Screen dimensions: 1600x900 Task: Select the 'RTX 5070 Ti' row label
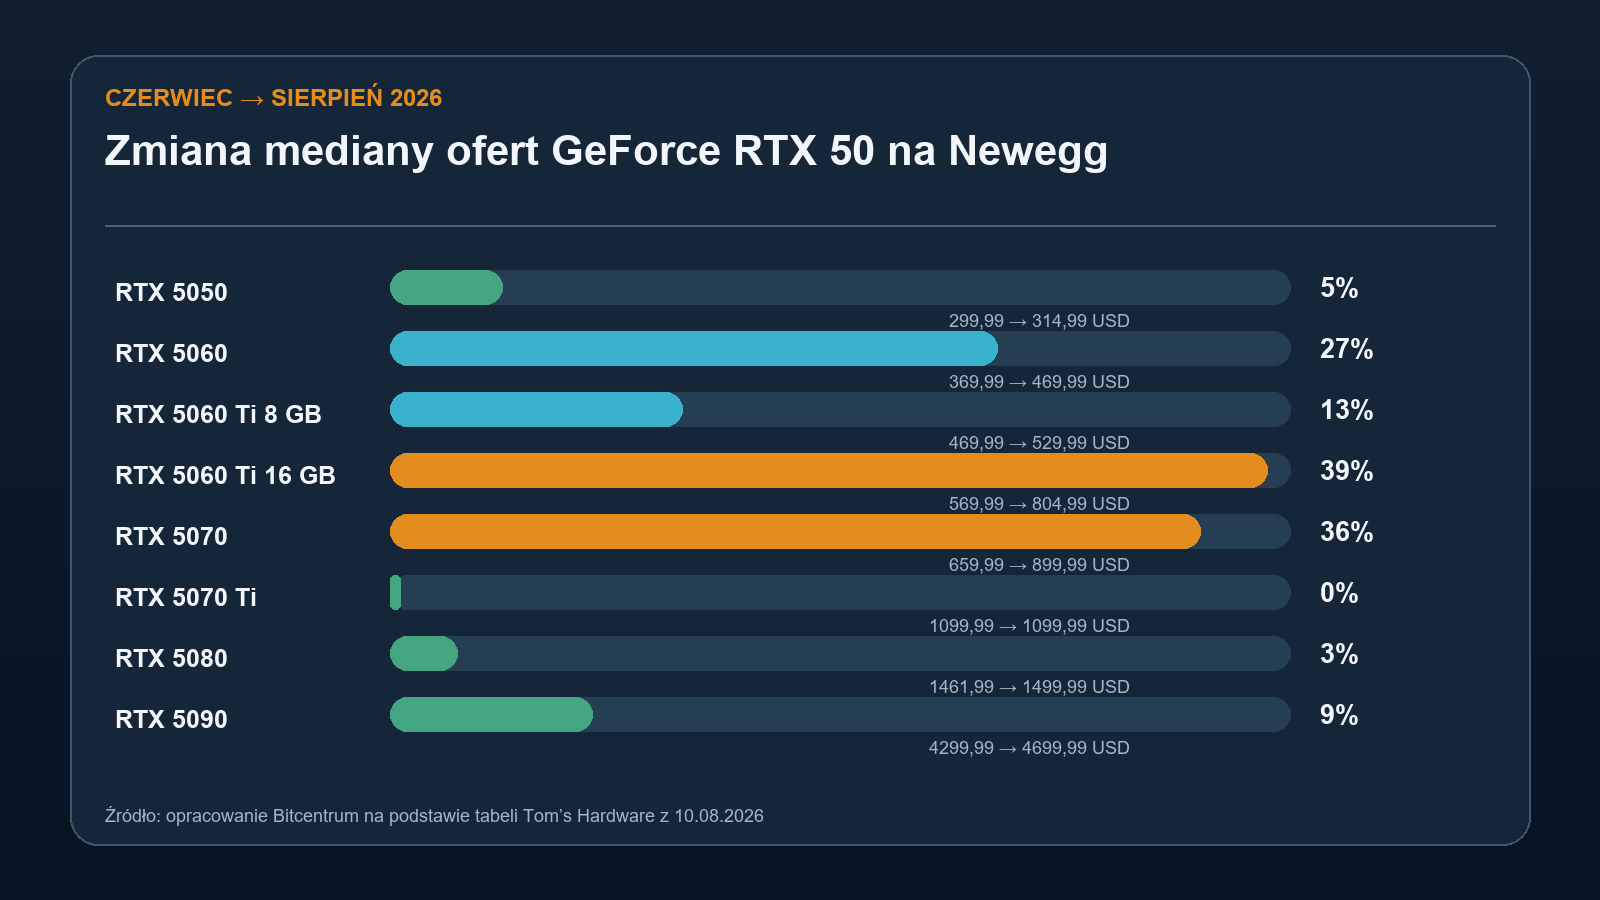(186, 597)
